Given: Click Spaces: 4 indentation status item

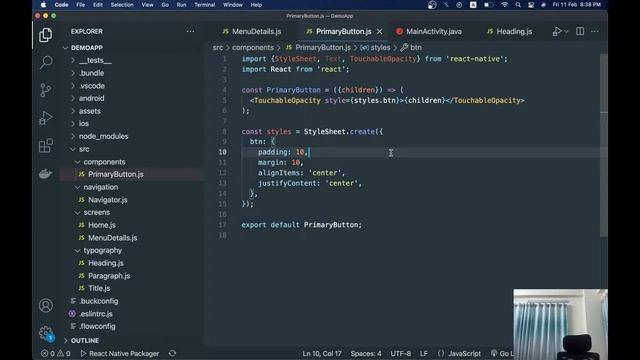Looking at the screenshot, I should (x=366, y=353).
